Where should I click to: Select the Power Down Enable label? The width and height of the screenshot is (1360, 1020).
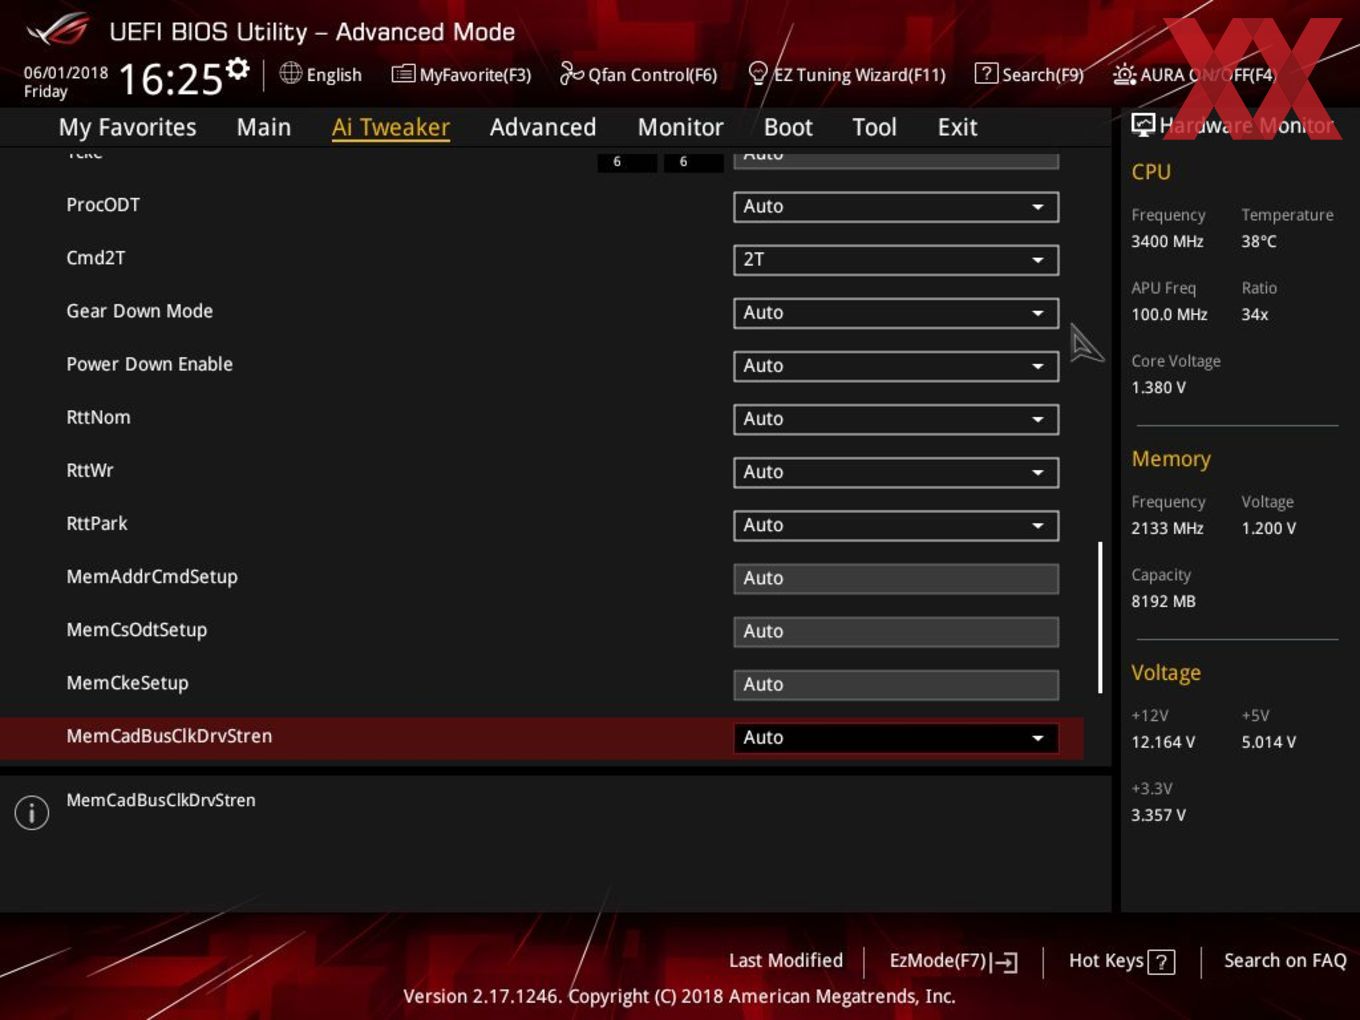(150, 364)
